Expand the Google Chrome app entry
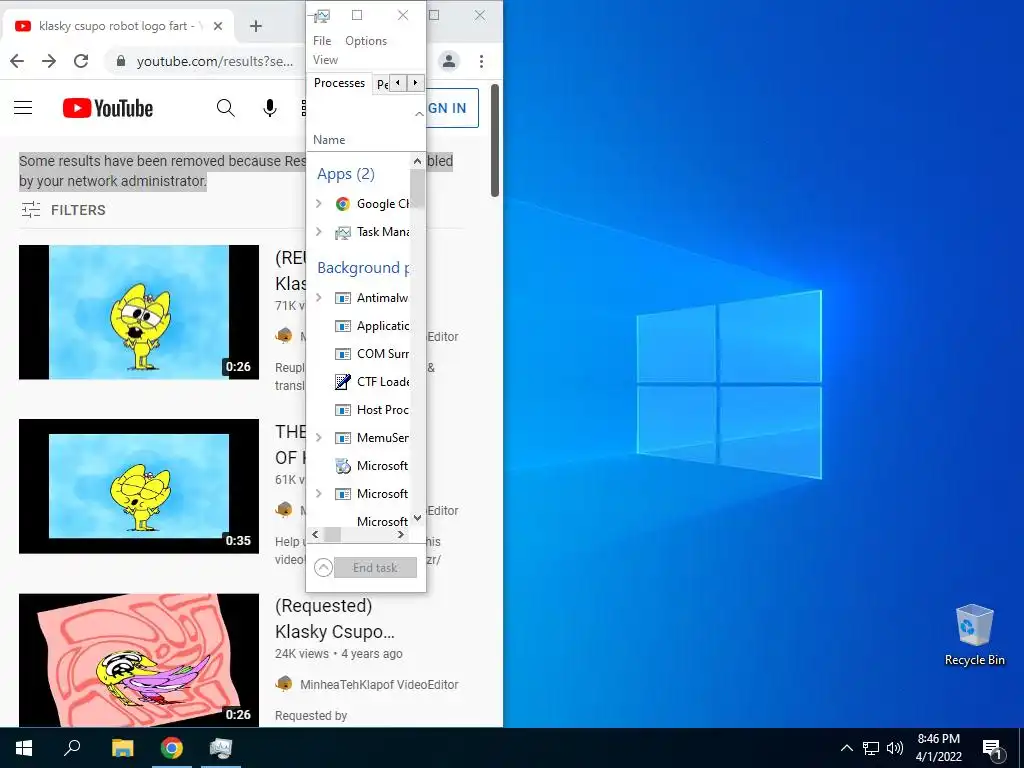1024x768 pixels. (x=319, y=204)
